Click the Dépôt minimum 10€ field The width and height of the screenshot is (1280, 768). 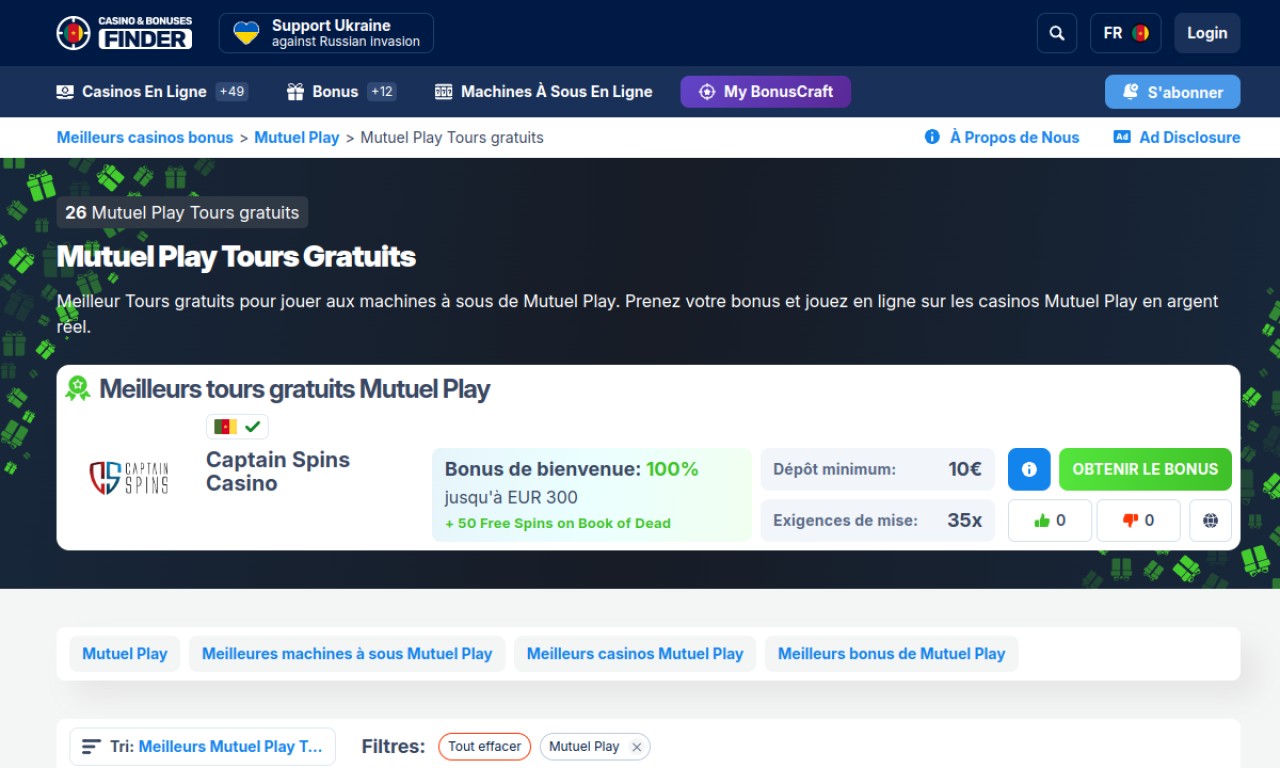pos(878,469)
